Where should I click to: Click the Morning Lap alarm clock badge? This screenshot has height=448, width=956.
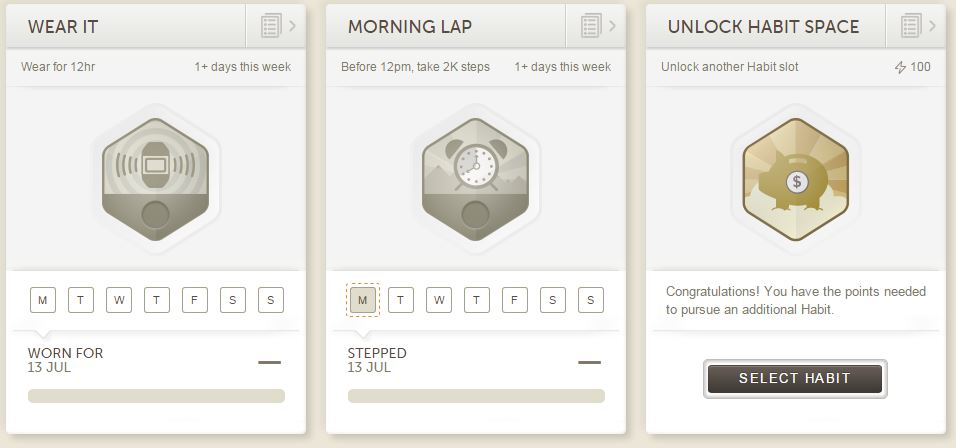pyautogui.click(x=475, y=180)
